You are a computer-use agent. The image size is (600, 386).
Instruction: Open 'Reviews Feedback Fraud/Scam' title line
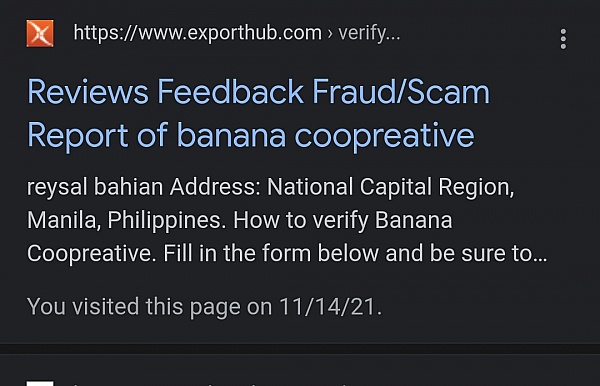259,91
